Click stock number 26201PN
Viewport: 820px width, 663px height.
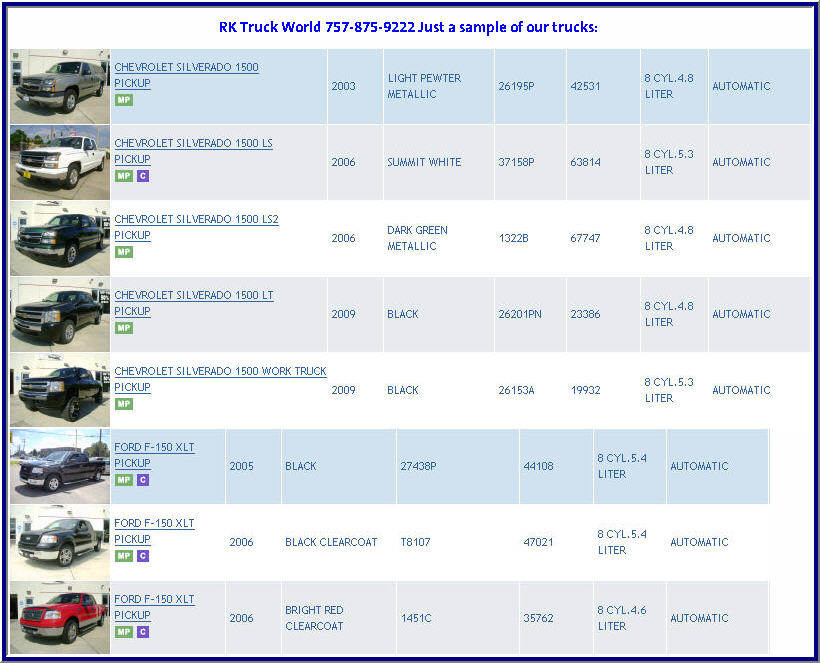520,314
